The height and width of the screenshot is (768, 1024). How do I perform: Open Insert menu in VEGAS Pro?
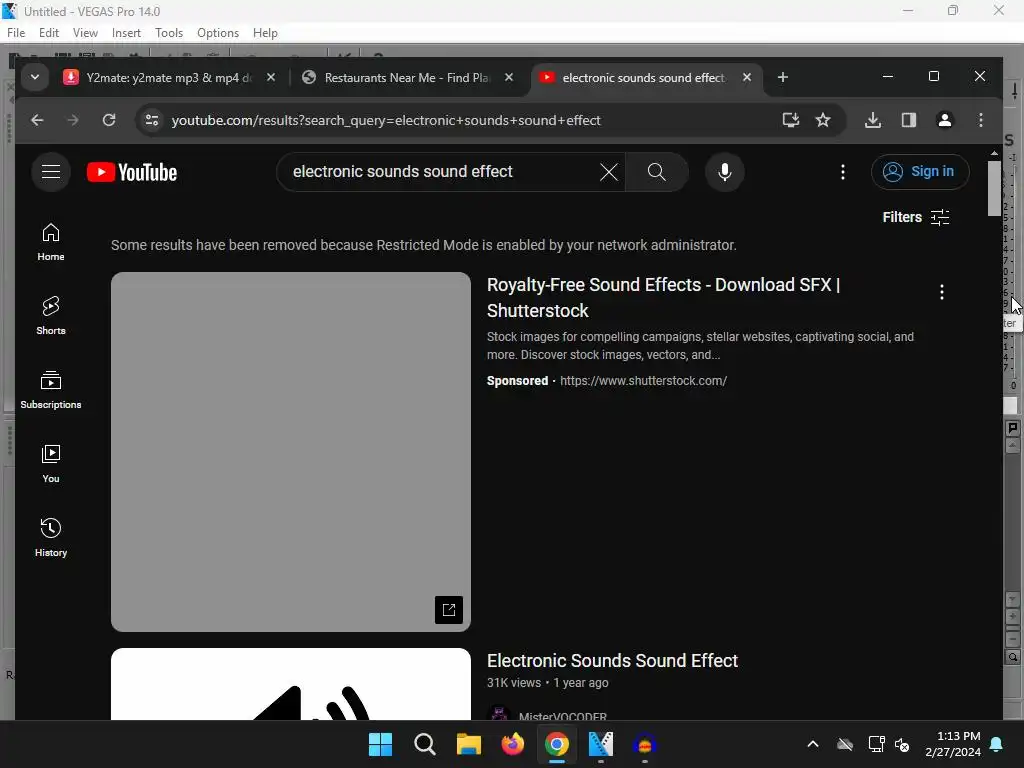click(x=126, y=33)
